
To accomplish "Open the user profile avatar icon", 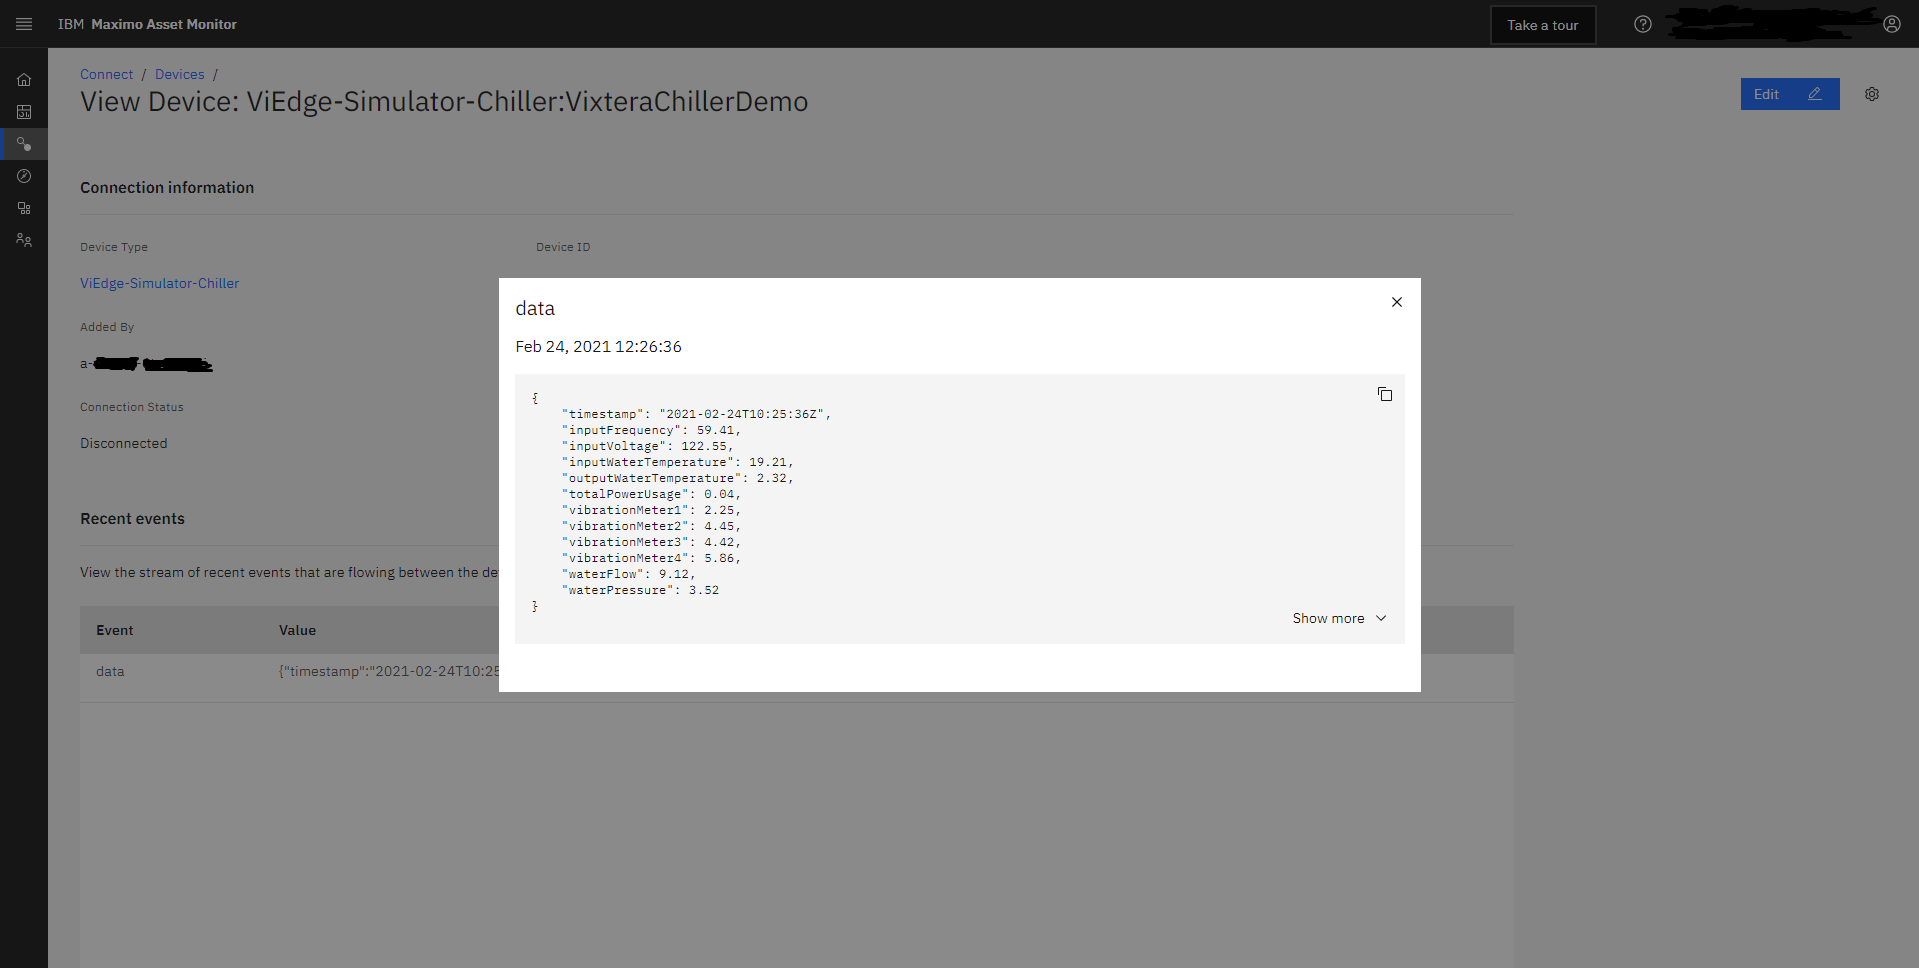I will [1892, 24].
